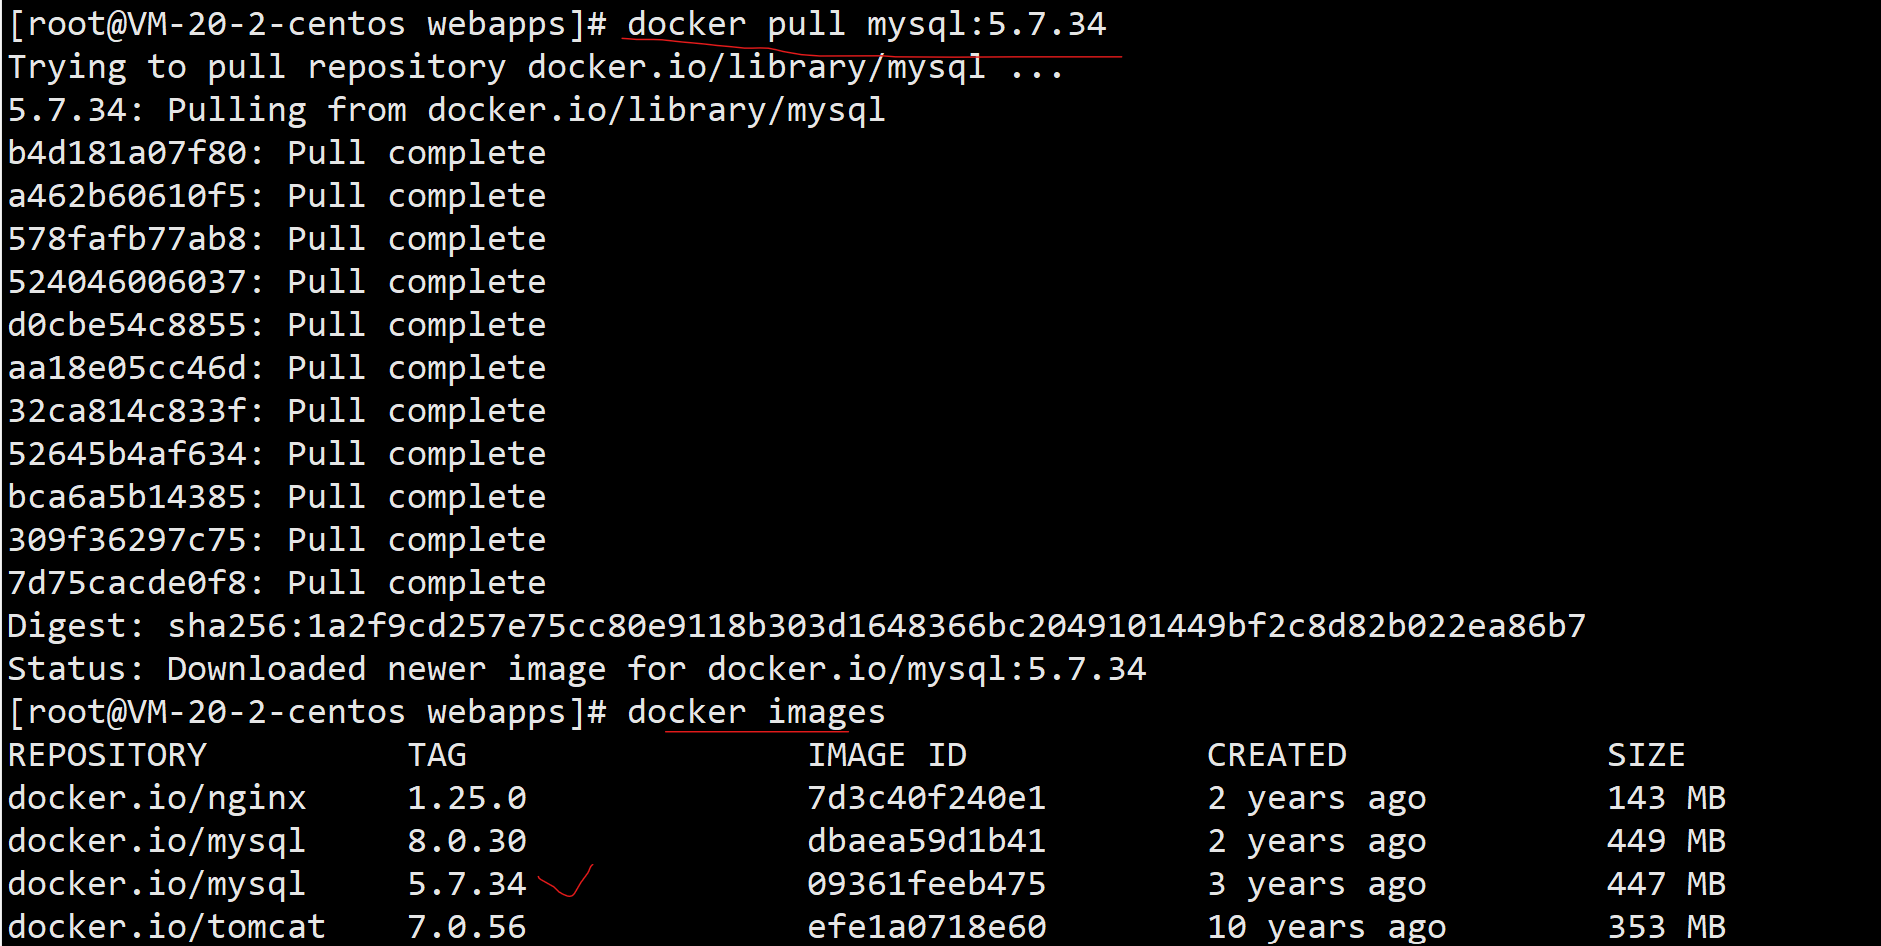Select size value 447 MB
The width and height of the screenshot is (1881, 946).
pos(1666,884)
